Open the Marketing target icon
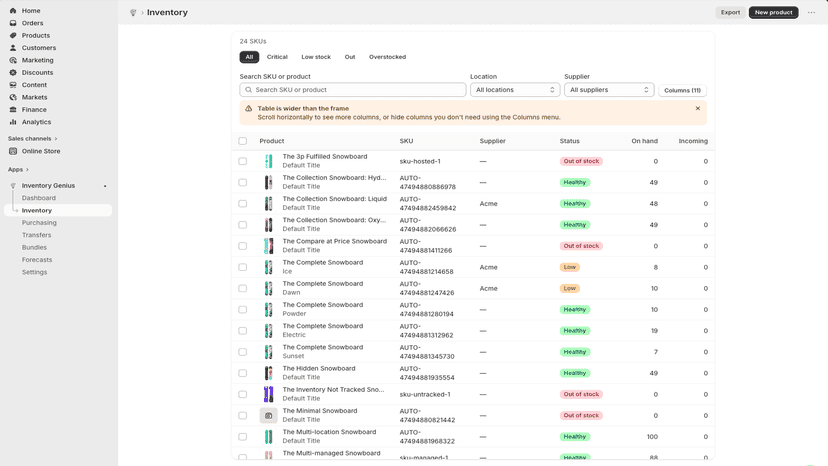Image resolution: width=828 pixels, height=466 pixels. click(x=13, y=60)
